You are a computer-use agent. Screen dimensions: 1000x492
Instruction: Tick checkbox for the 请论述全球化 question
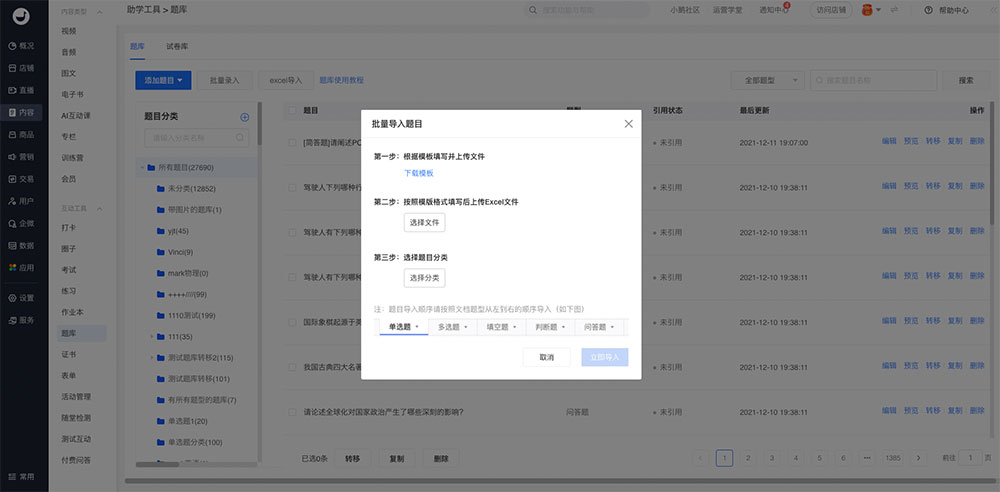coord(292,411)
